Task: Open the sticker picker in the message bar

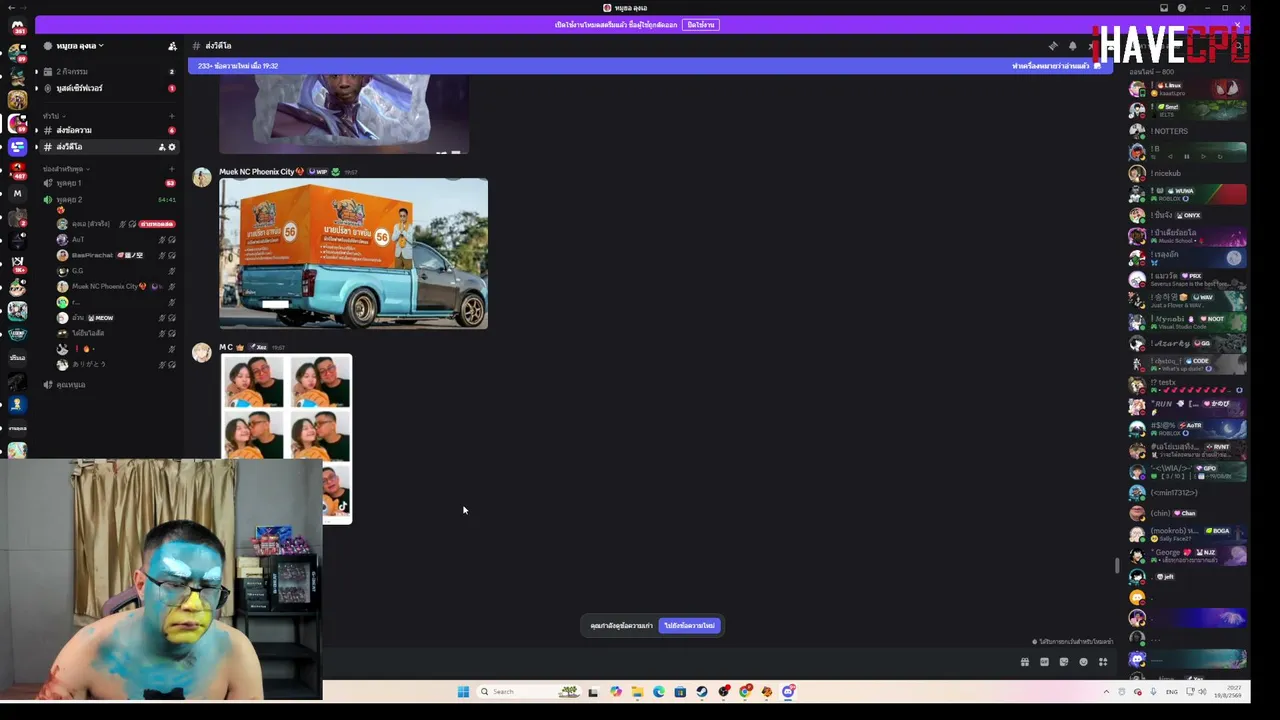Action: click(x=1064, y=662)
